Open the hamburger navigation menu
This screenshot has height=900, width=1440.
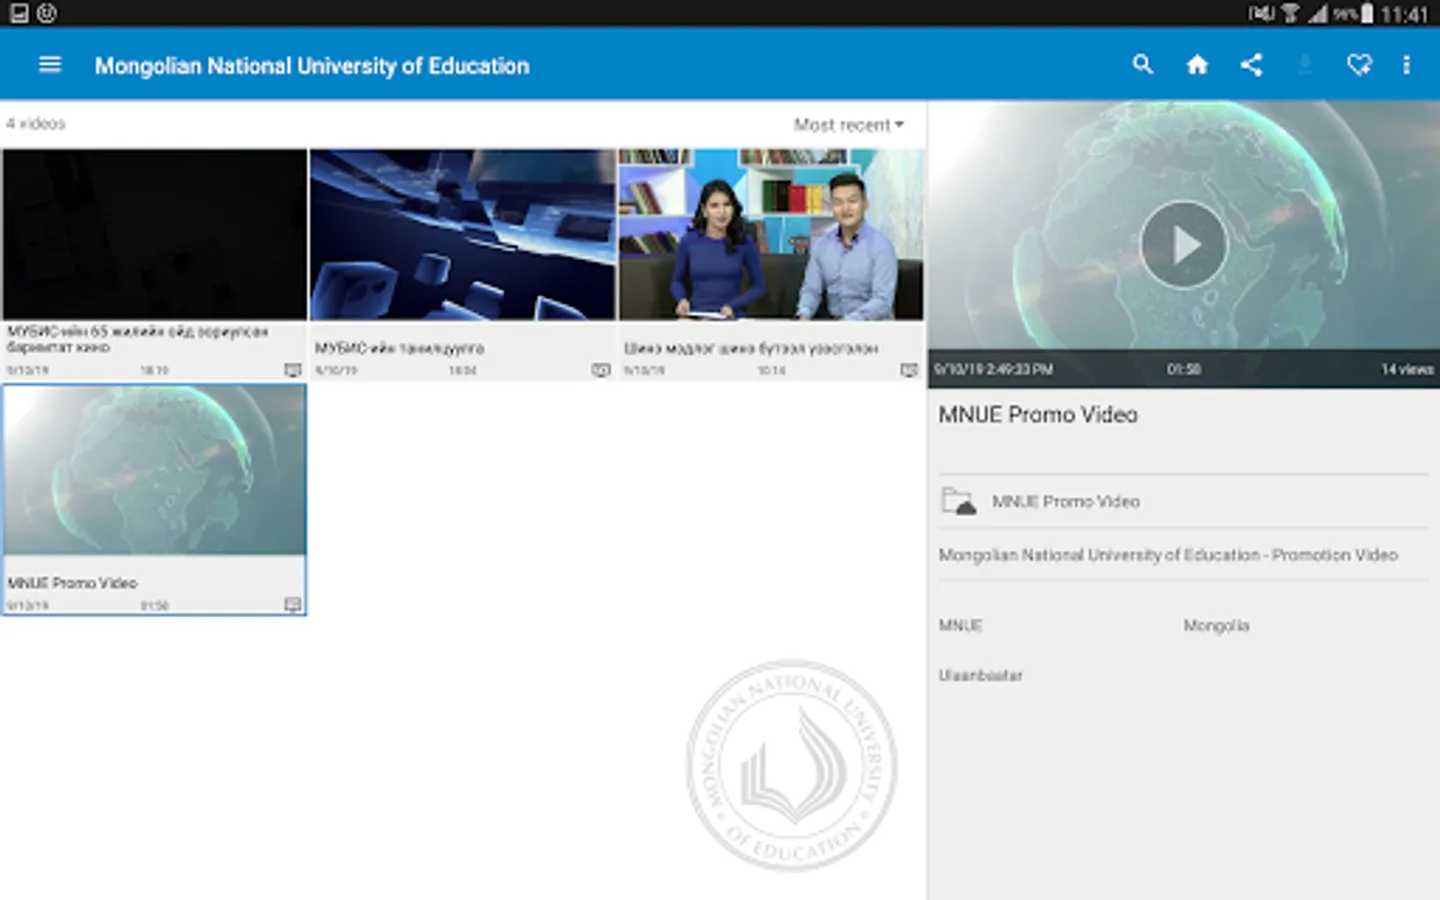click(50, 65)
